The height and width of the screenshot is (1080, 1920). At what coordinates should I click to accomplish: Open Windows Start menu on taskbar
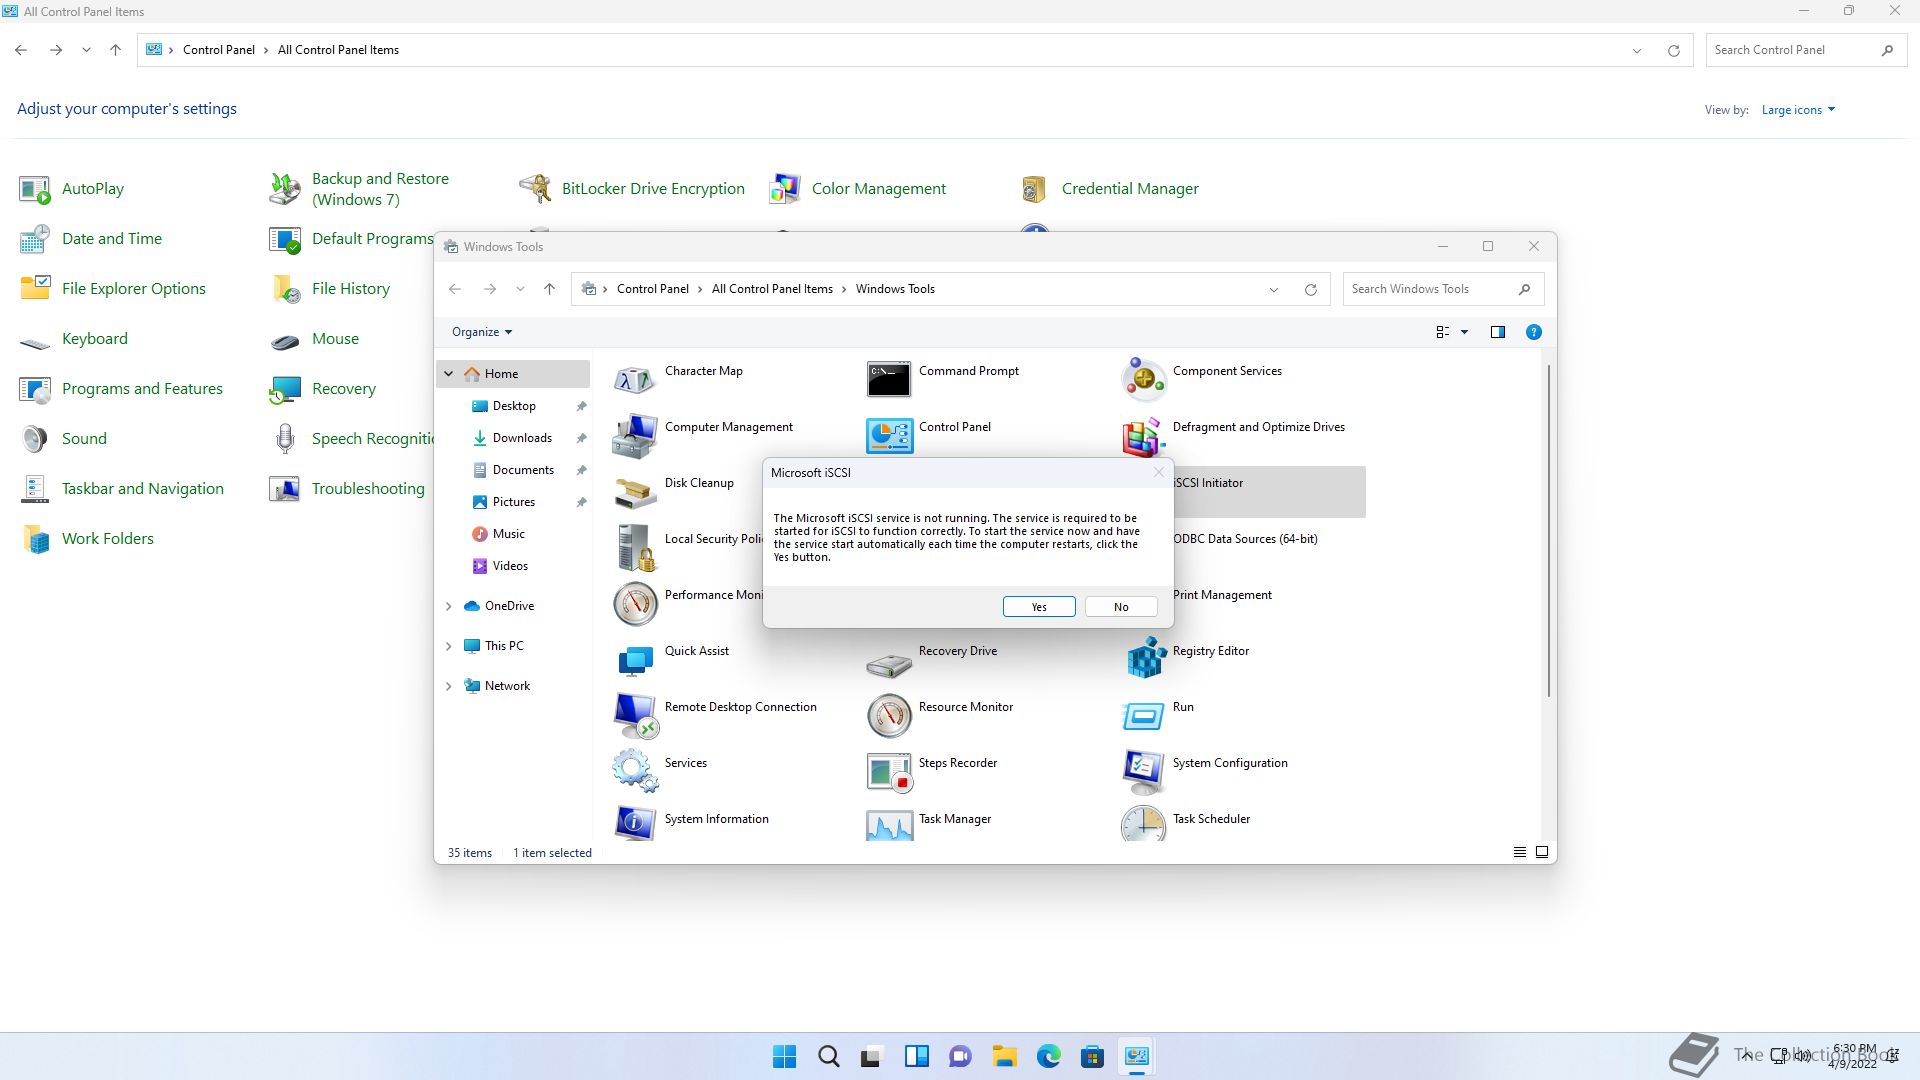click(x=785, y=1056)
